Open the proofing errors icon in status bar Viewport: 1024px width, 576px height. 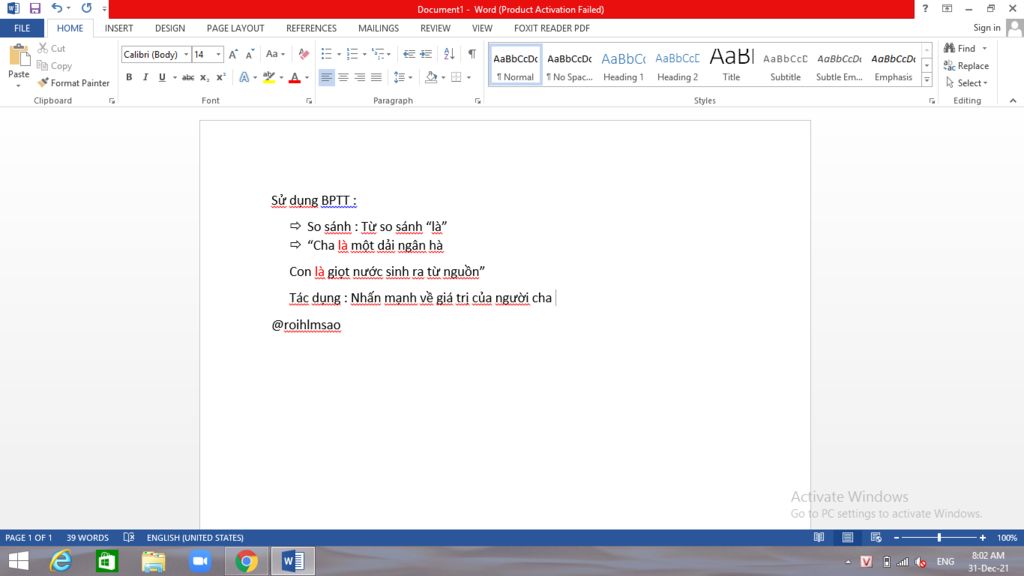coord(129,537)
